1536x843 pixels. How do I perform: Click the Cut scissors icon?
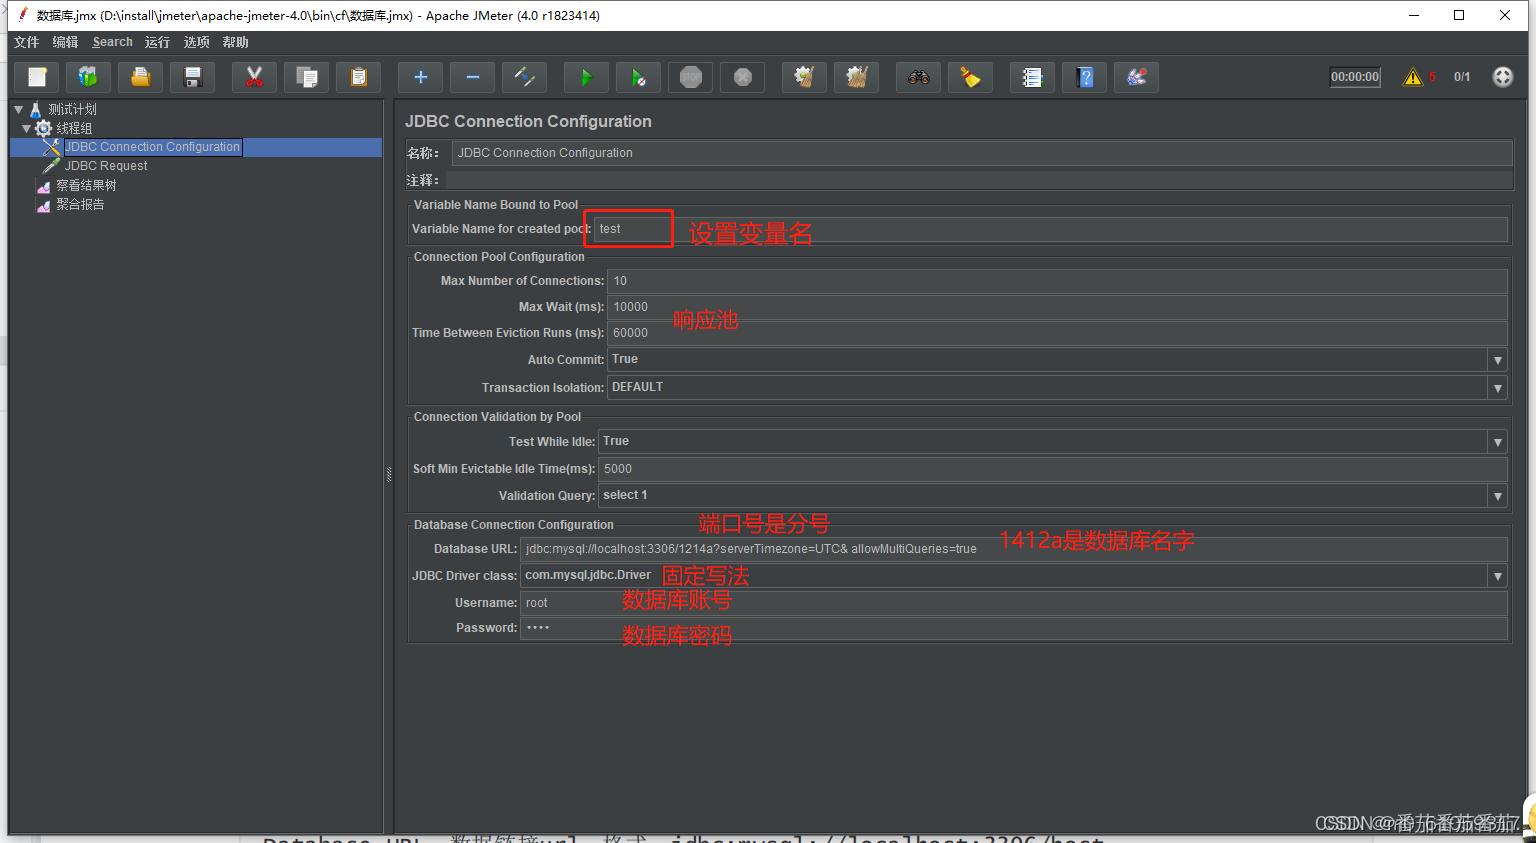coord(255,77)
